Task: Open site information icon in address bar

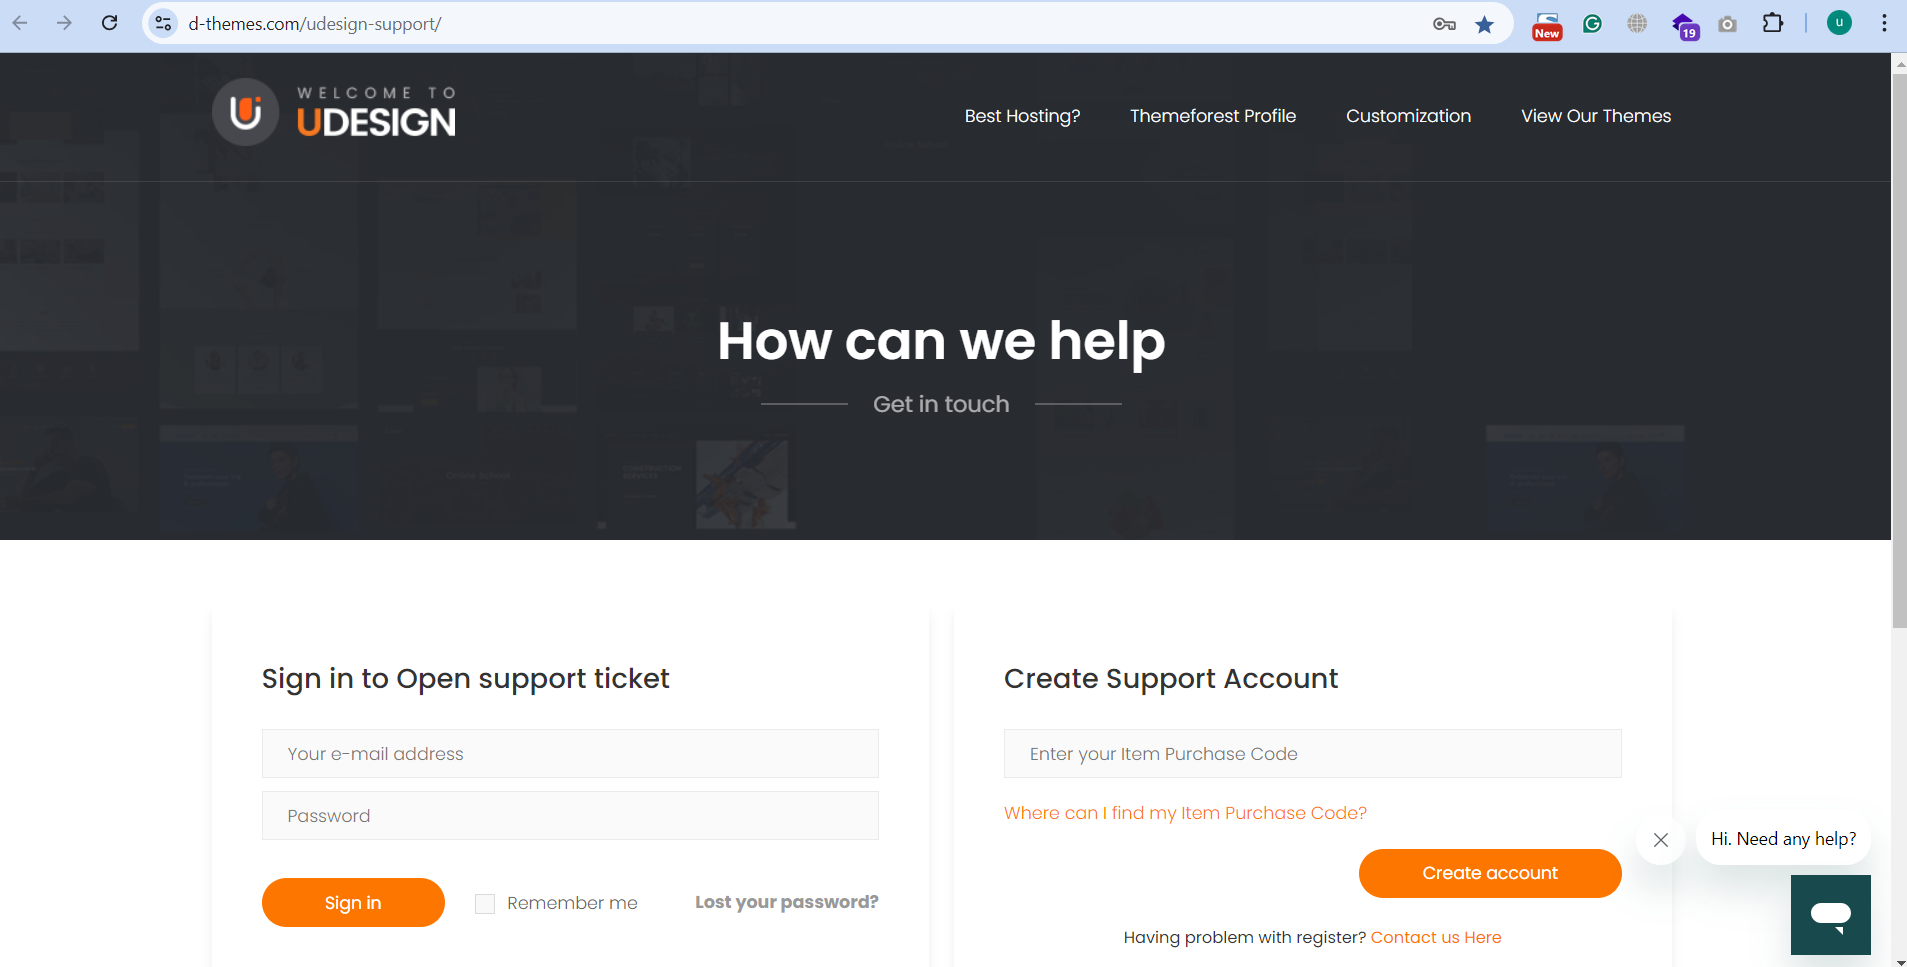Action: tap(164, 23)
